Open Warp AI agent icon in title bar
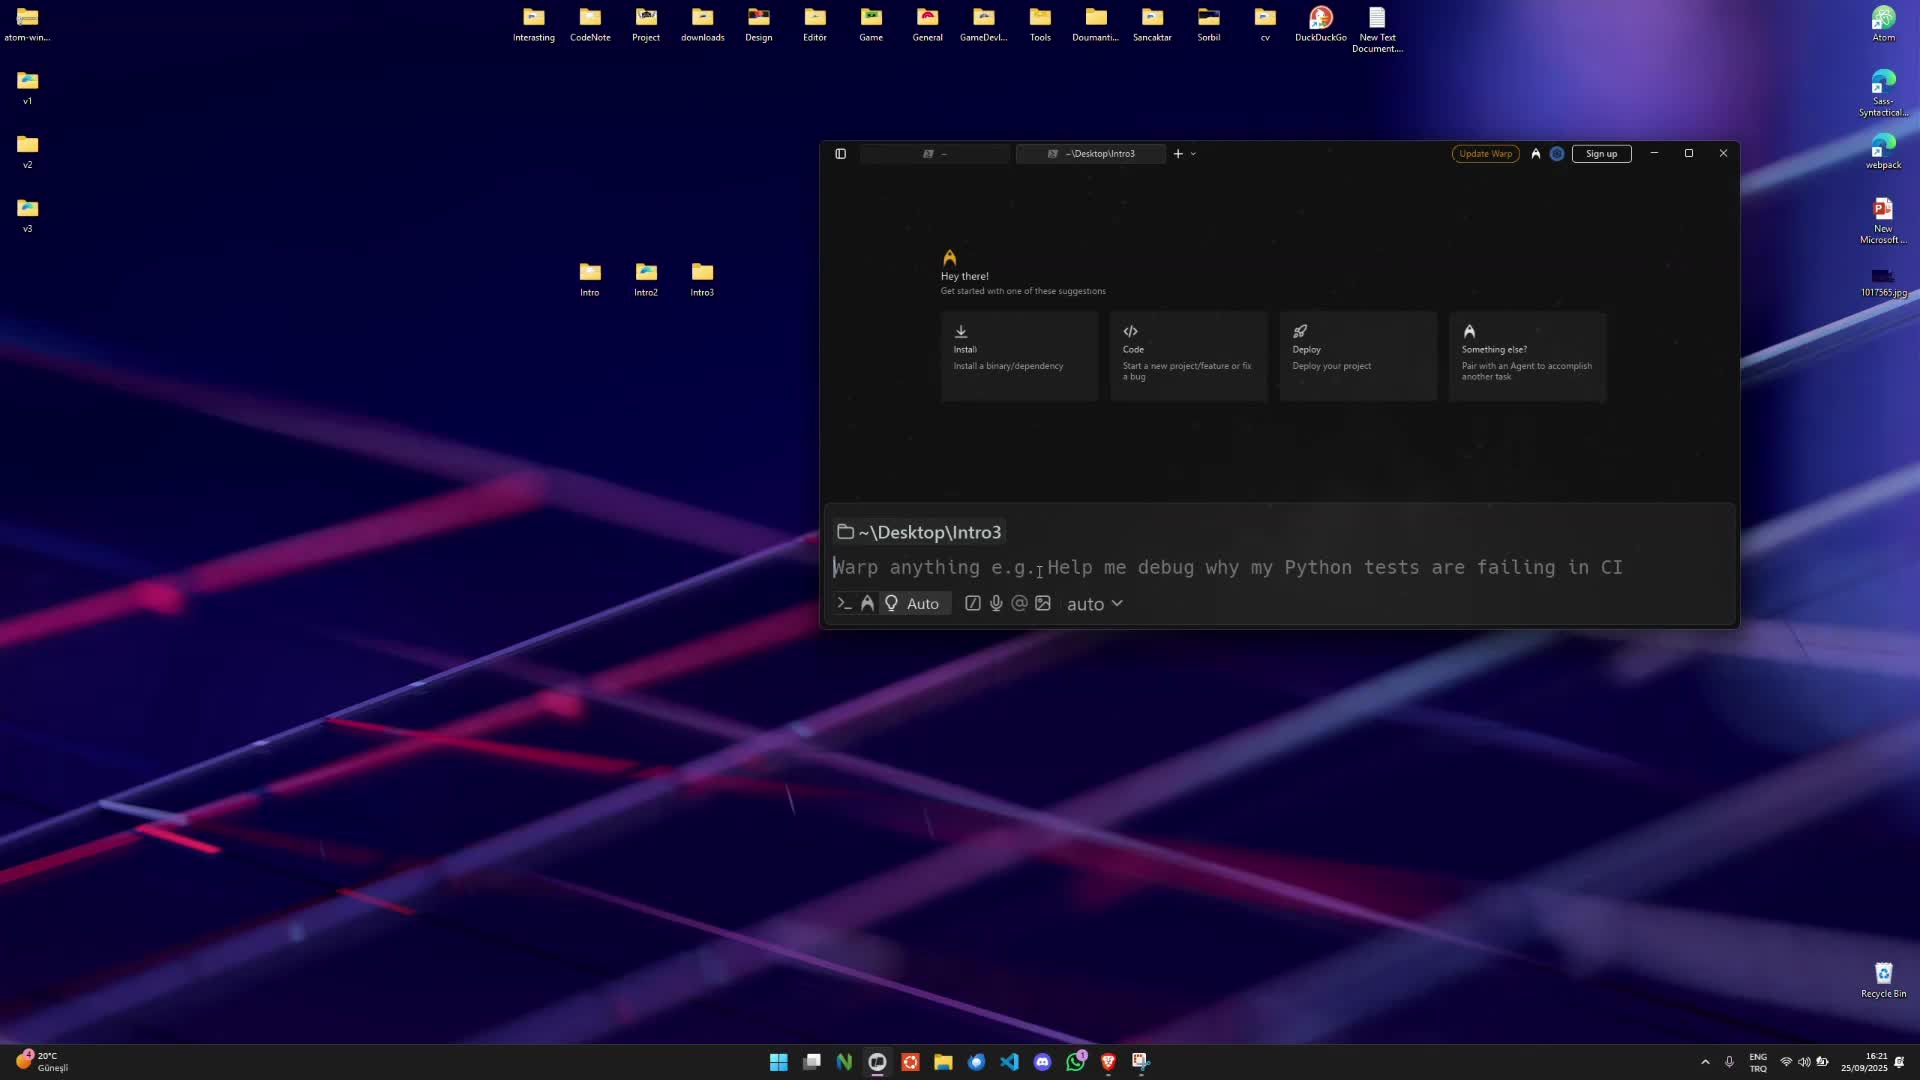 pos(1536,154)
